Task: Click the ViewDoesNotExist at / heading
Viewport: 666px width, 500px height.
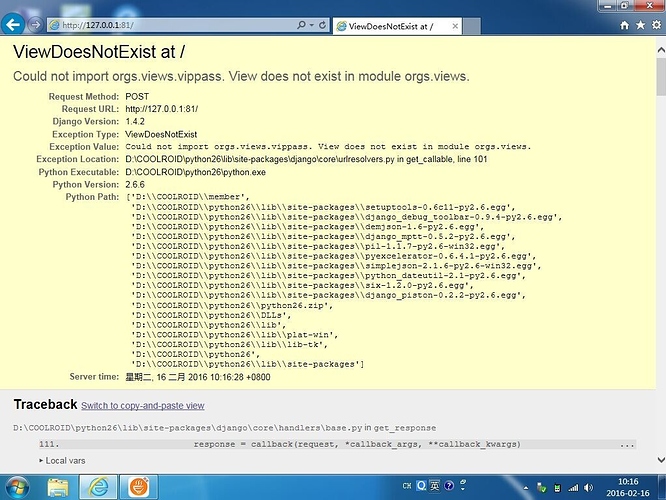Action: click(99, 52)
